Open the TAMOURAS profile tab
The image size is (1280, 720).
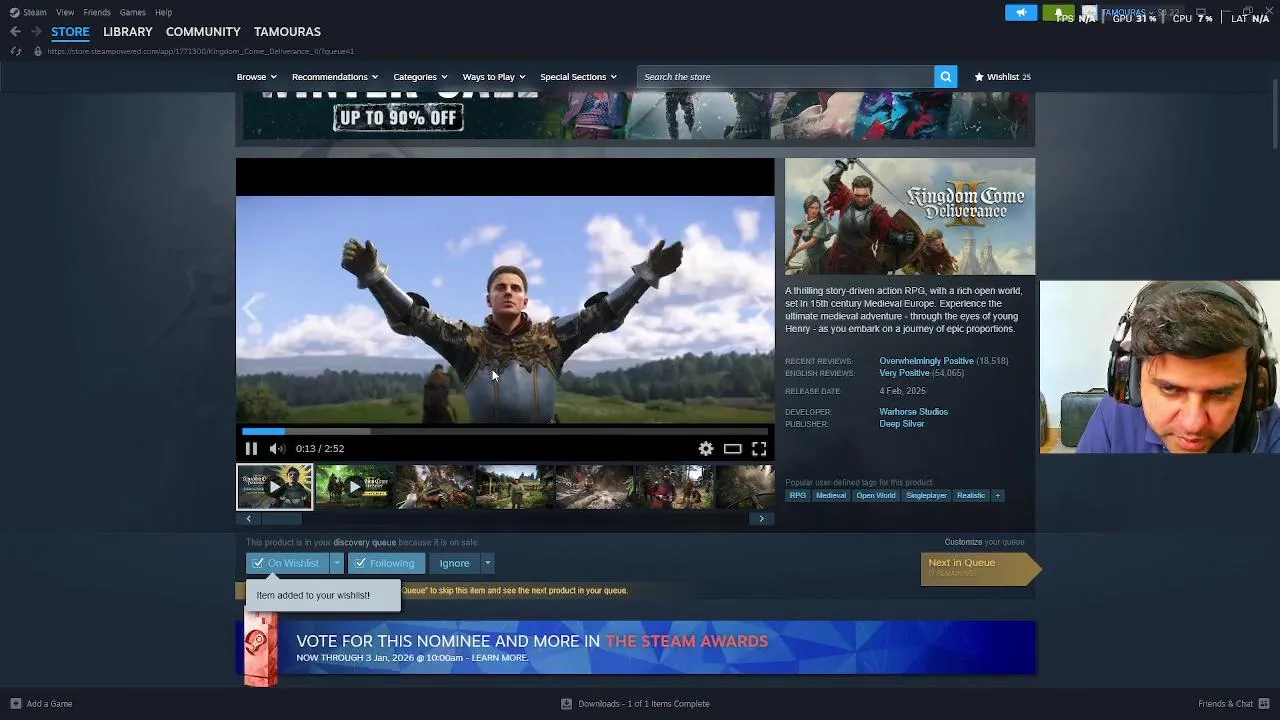pos(287,32)
